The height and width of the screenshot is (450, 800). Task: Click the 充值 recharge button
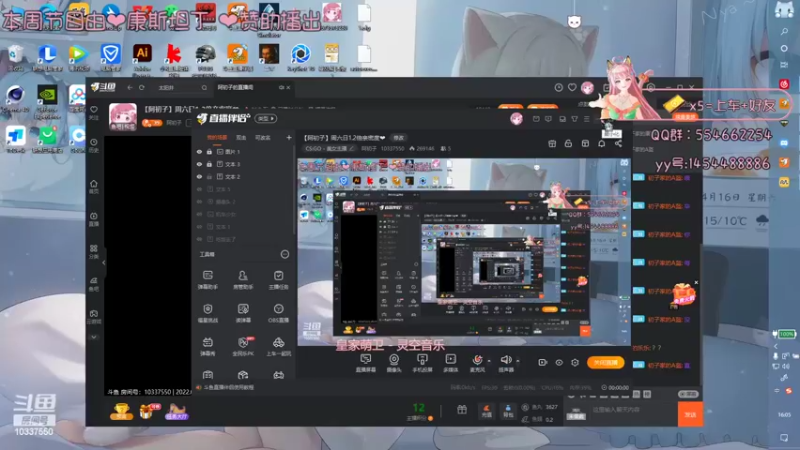pyautogui.click(x=487, y=411)
